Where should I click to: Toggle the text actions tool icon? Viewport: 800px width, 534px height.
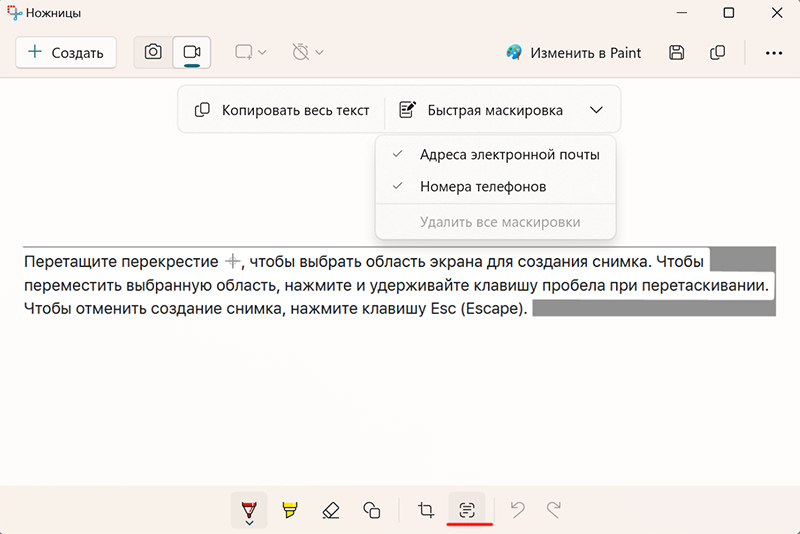click(467, 509)
